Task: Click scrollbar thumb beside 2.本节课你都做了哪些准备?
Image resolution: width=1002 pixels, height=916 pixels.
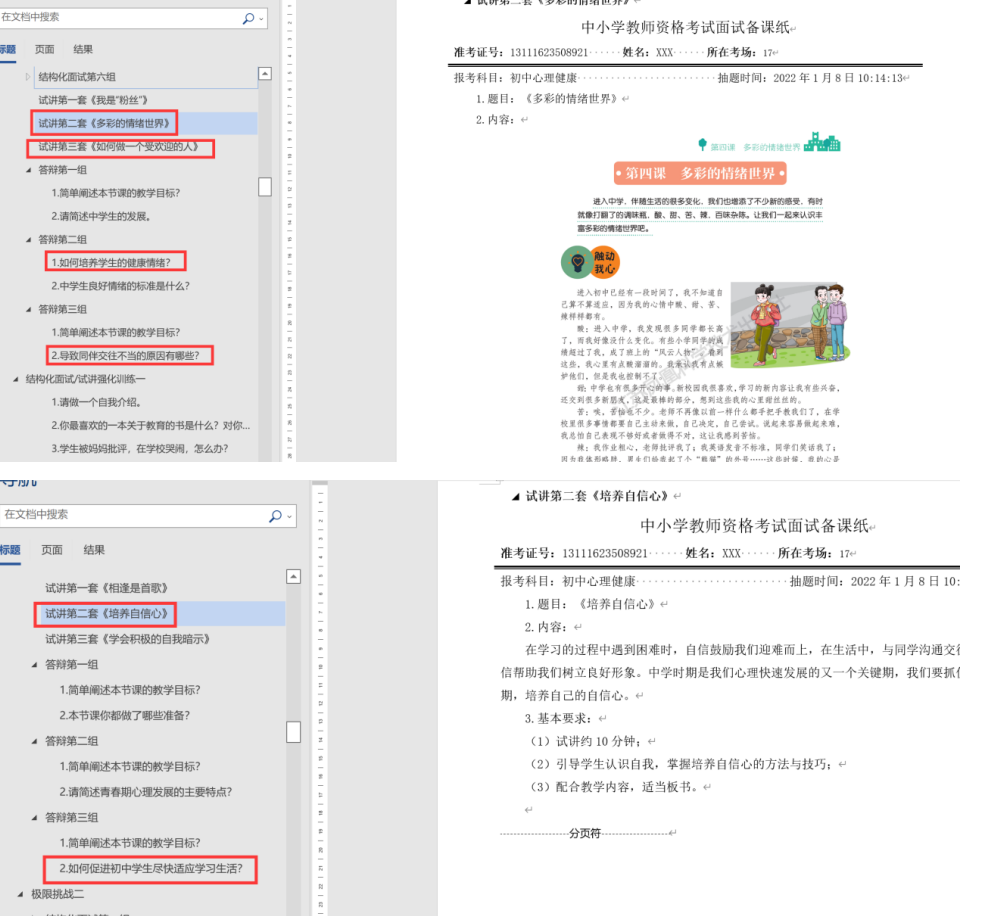Action: coord(293,732)
